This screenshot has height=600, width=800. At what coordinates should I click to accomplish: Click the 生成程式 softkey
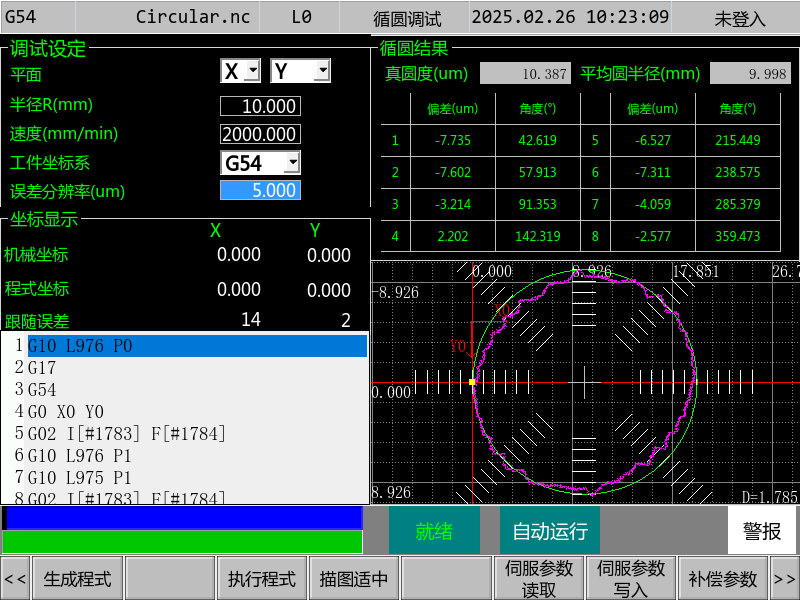click(x=78, y=579)
